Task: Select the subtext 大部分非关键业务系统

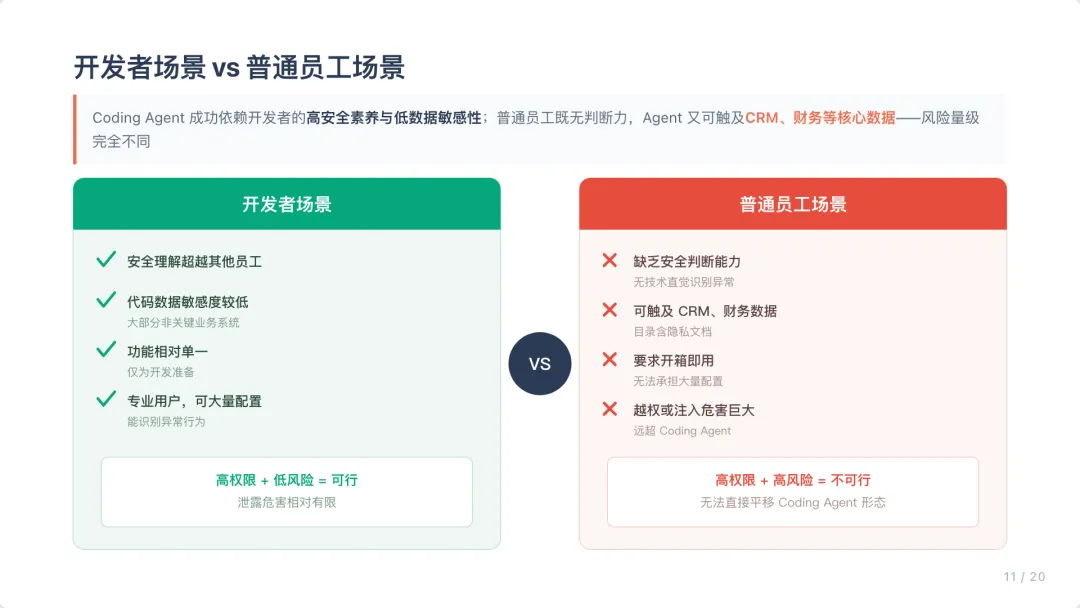Action: [x=183, y=322]
